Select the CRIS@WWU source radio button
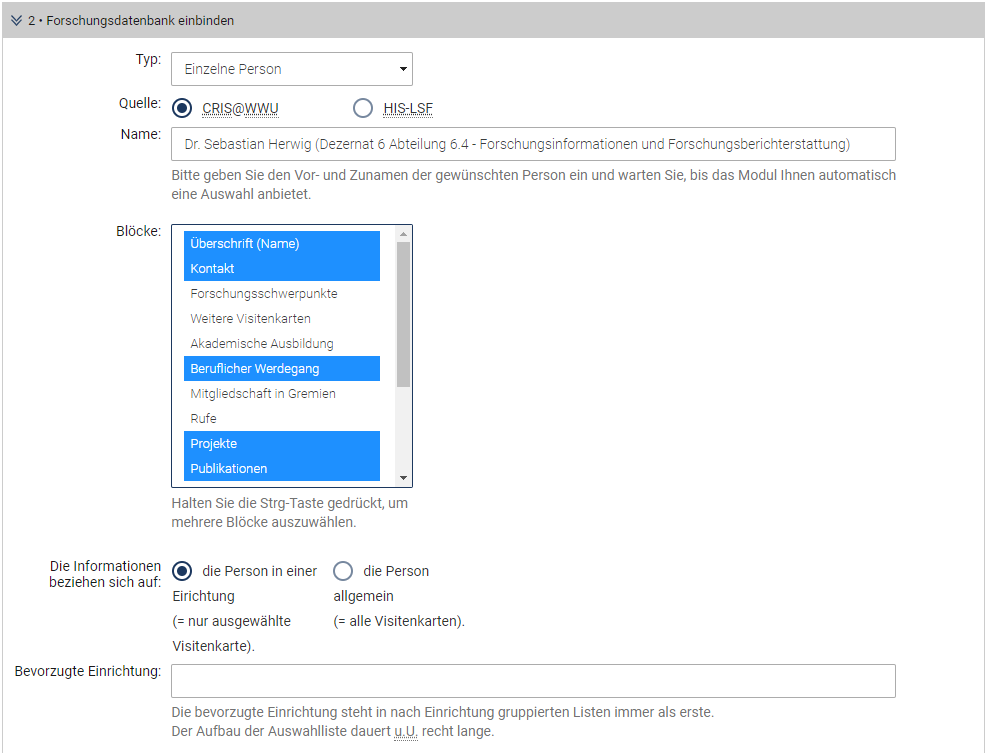 pyautogui.click(x=183, y=108)
